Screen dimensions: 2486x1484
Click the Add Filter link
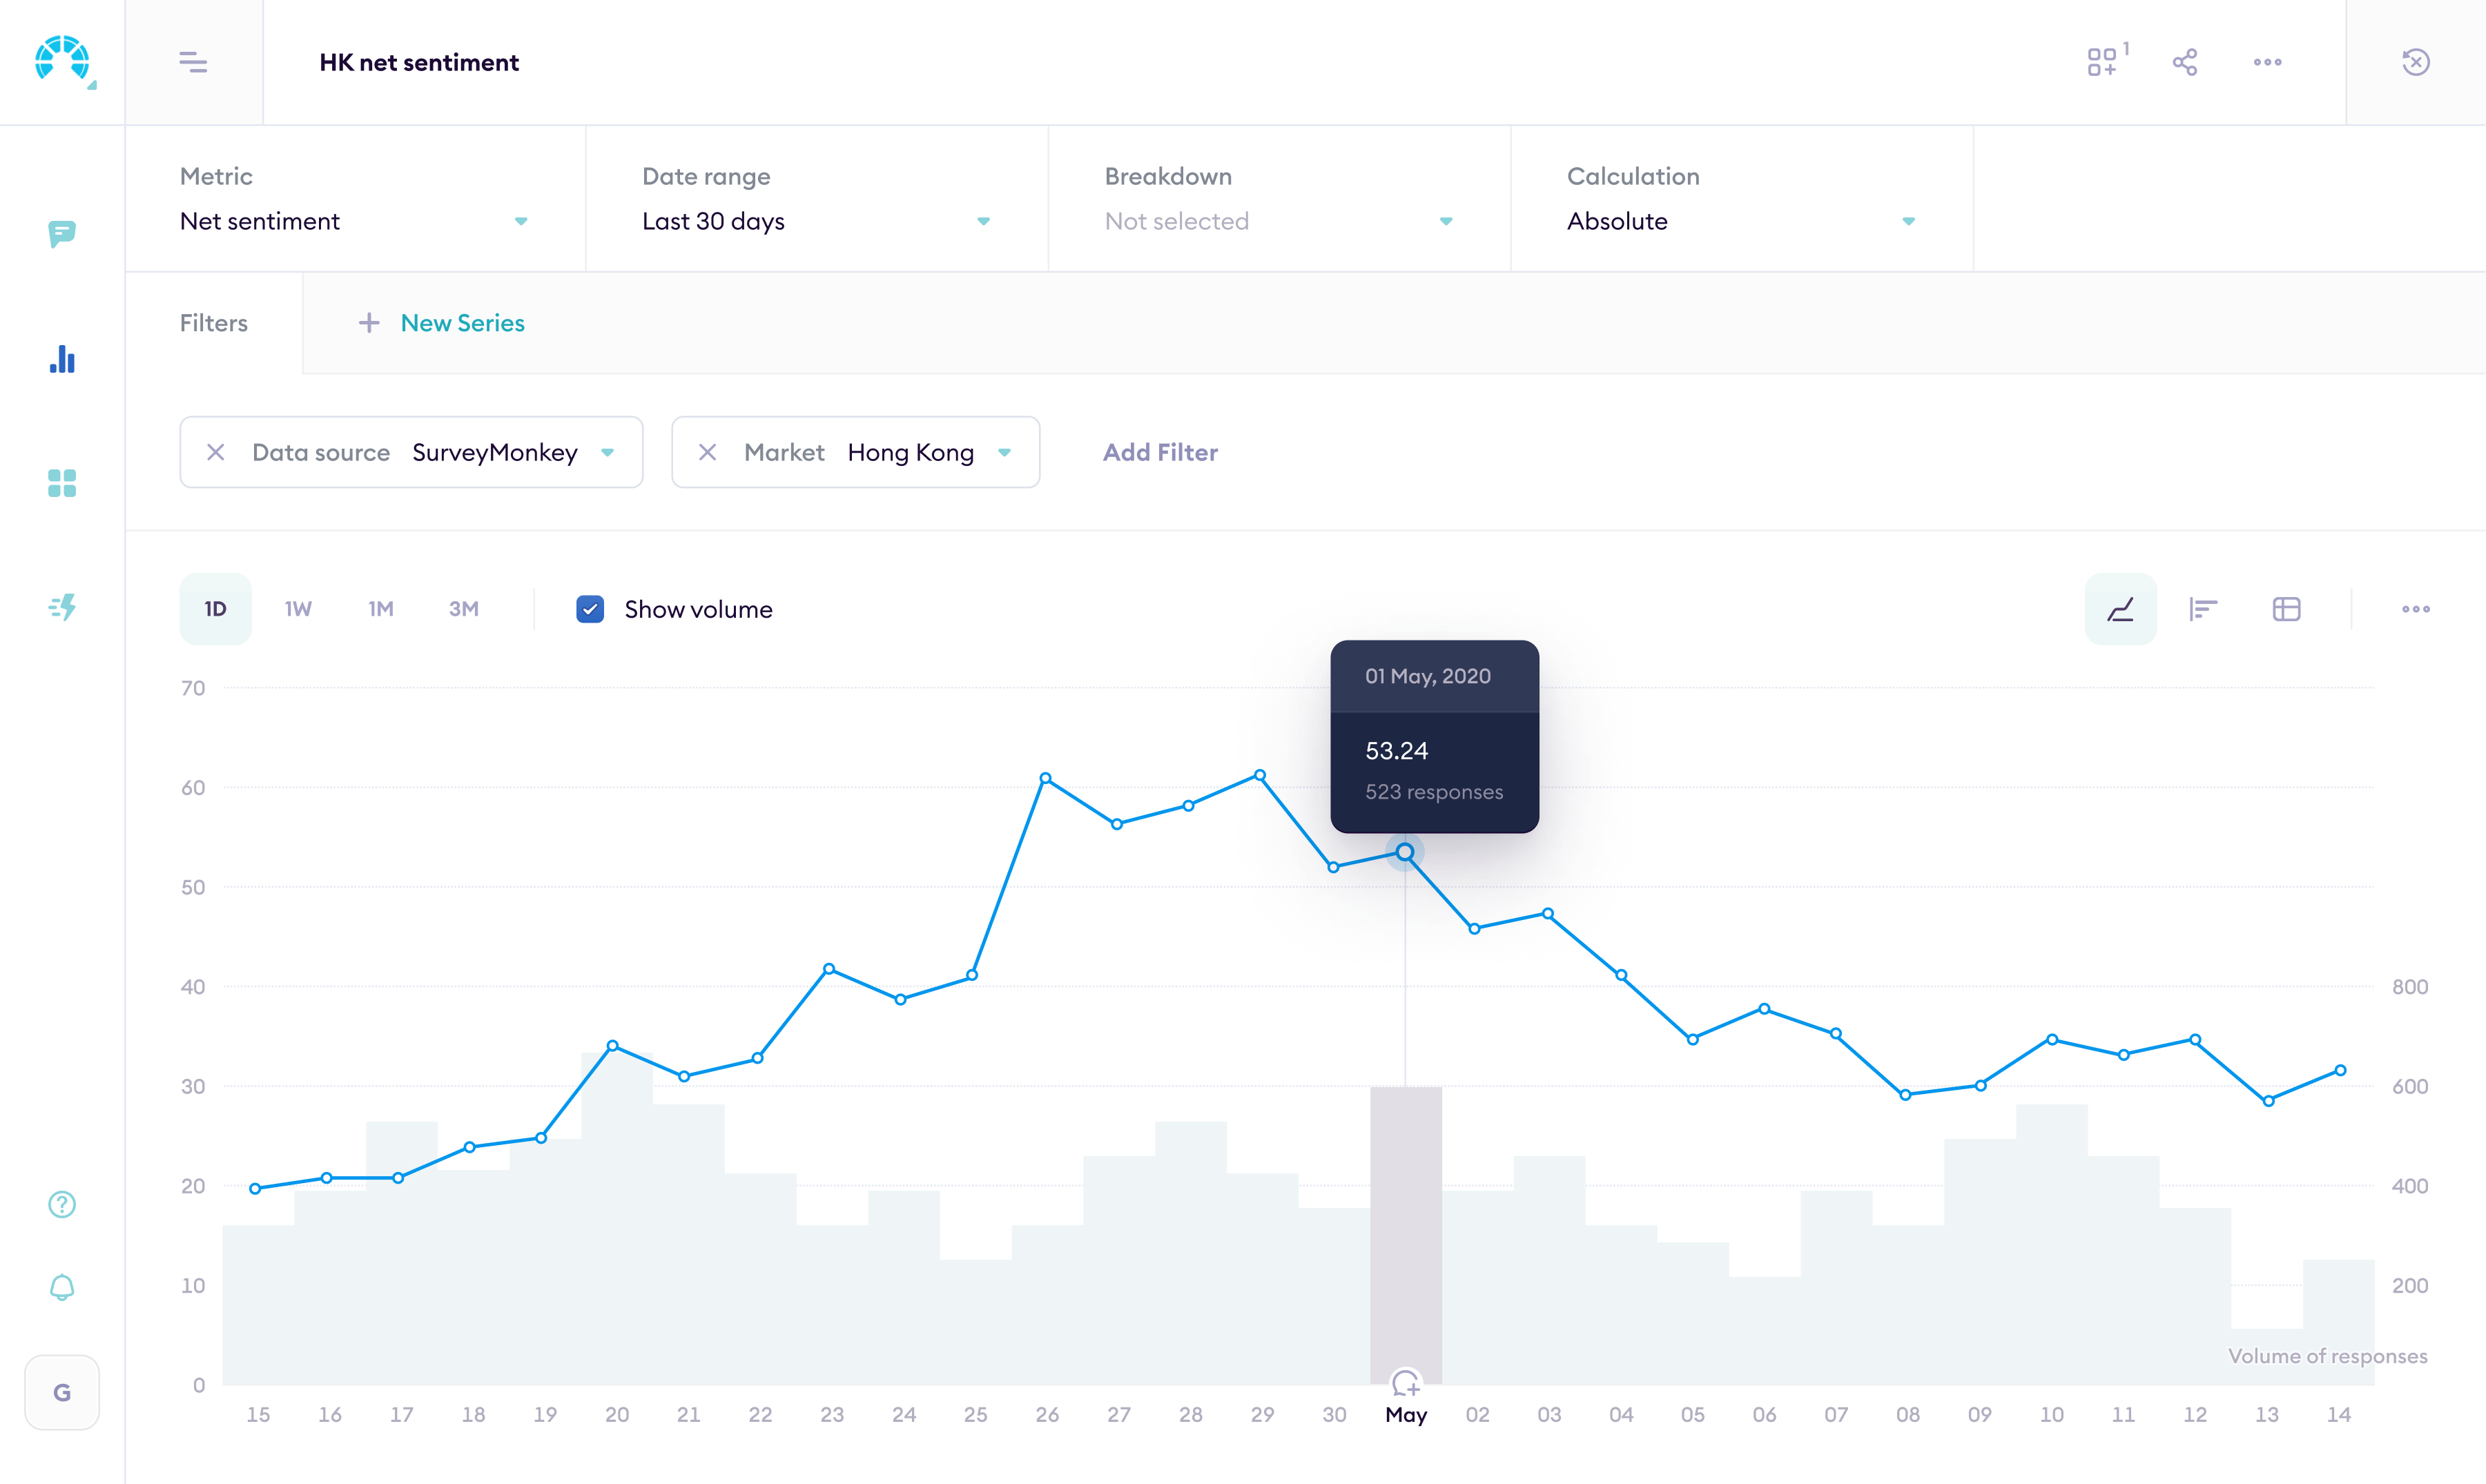(x=1159, y=452)
